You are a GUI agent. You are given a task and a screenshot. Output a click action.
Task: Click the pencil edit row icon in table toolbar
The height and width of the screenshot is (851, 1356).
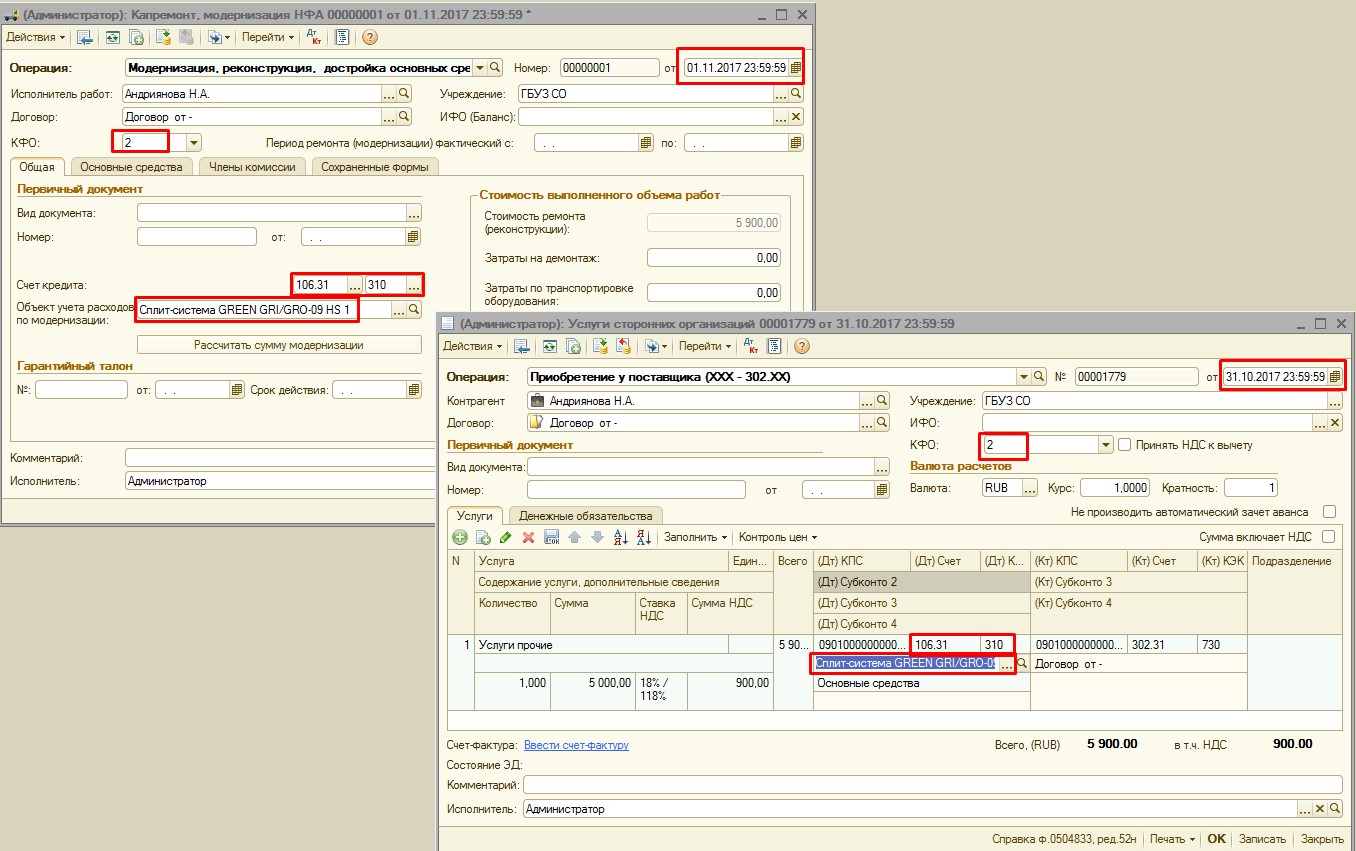tap(506, 538)
